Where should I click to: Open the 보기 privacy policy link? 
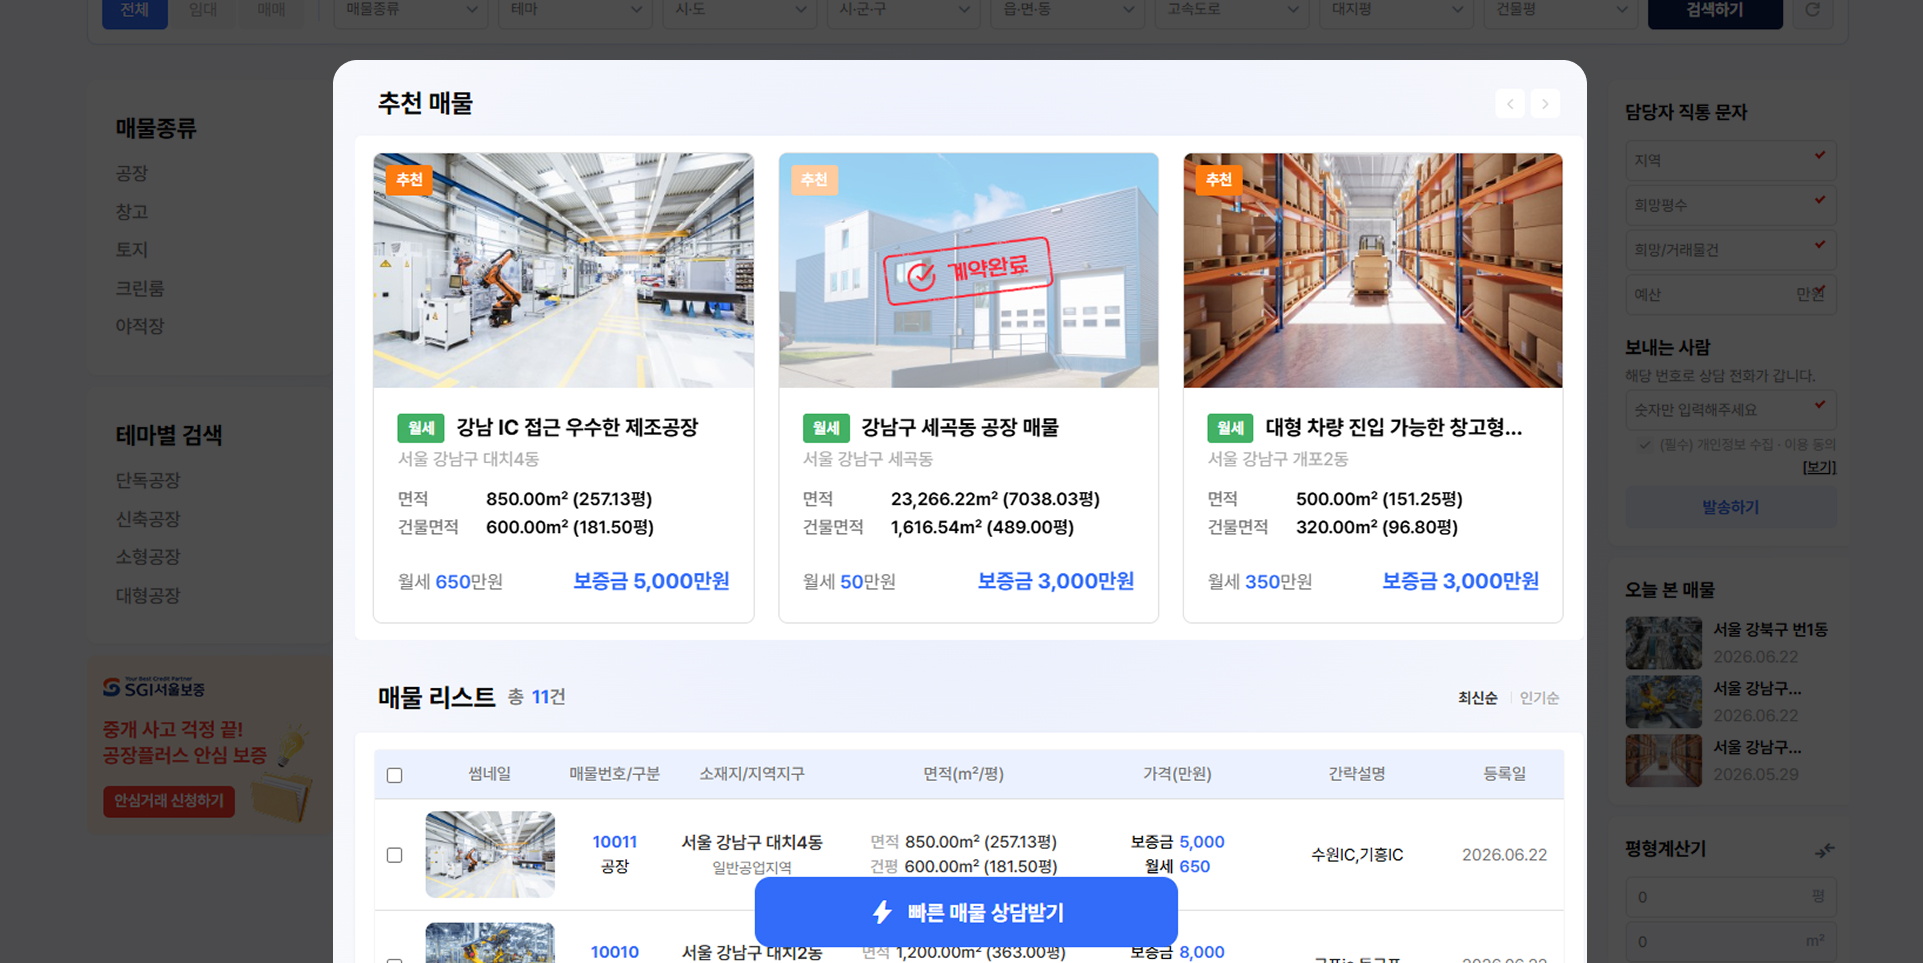(x=1819, y=467)
